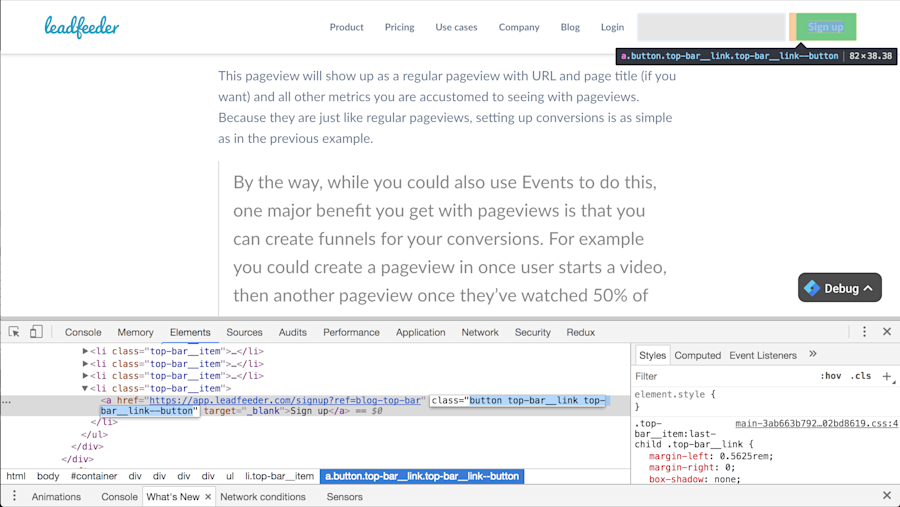Select the Elements tab
This screenshot has height=507, width=900.
tap(190, 332)
